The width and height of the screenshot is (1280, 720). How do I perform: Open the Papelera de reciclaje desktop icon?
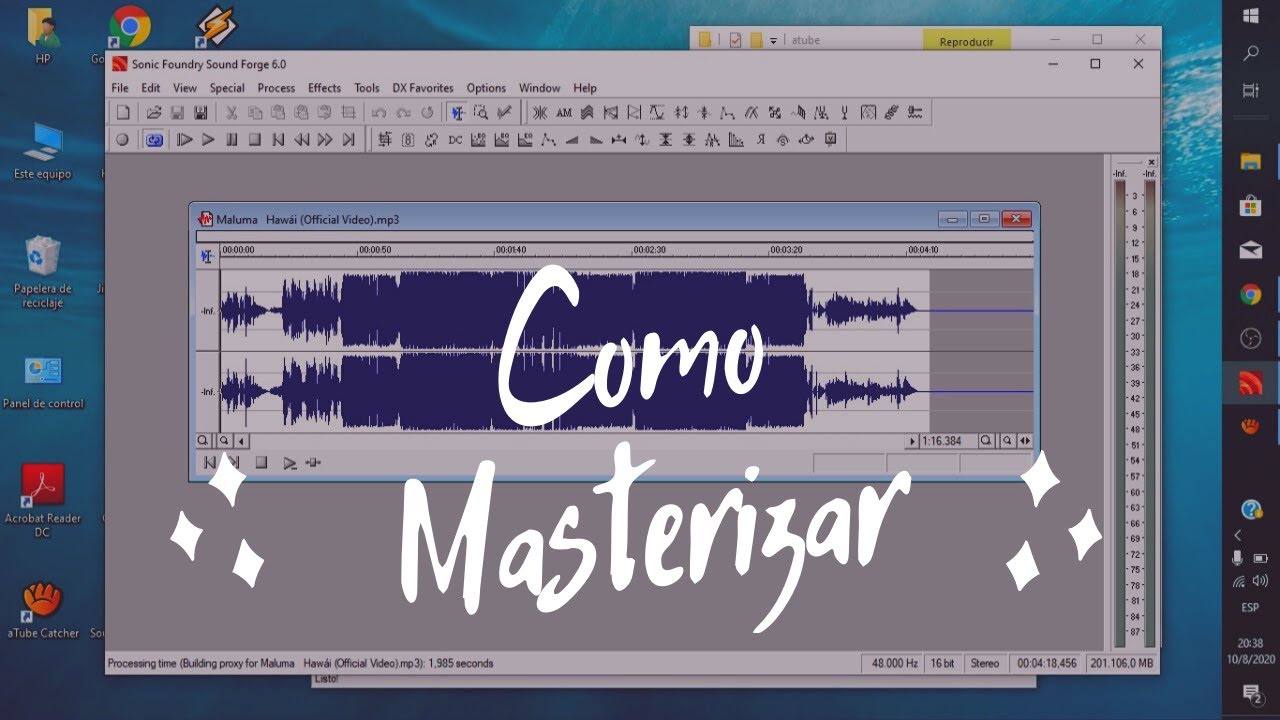42,271
